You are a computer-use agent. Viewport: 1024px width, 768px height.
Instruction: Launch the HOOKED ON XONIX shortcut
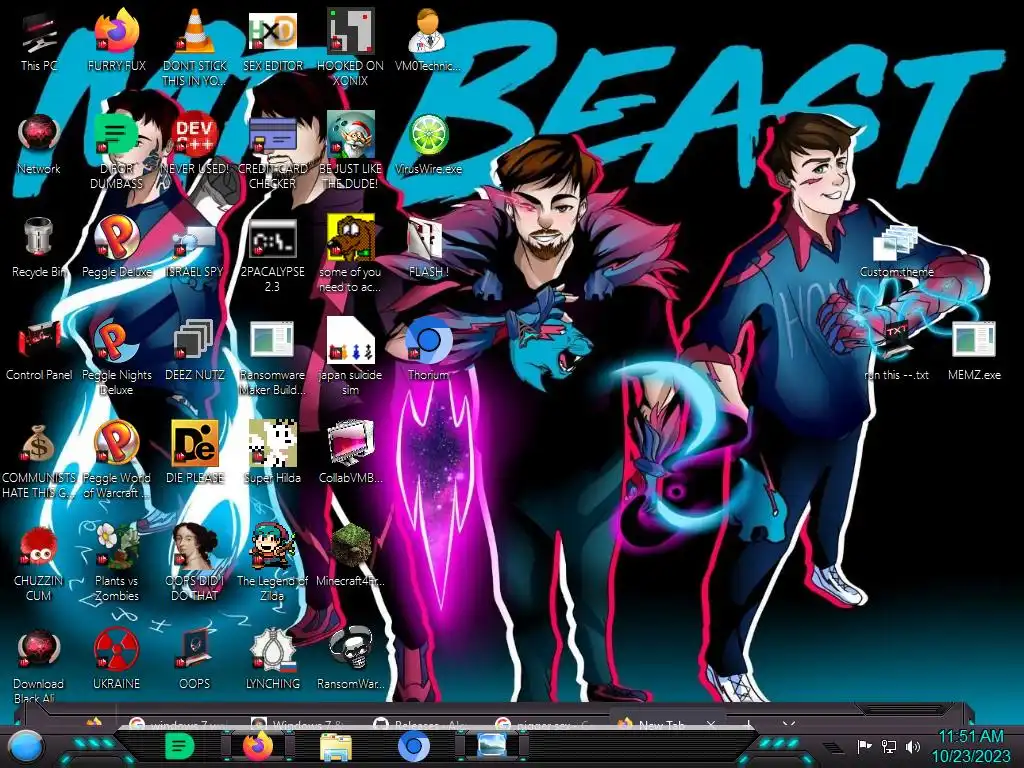[351, 47]
